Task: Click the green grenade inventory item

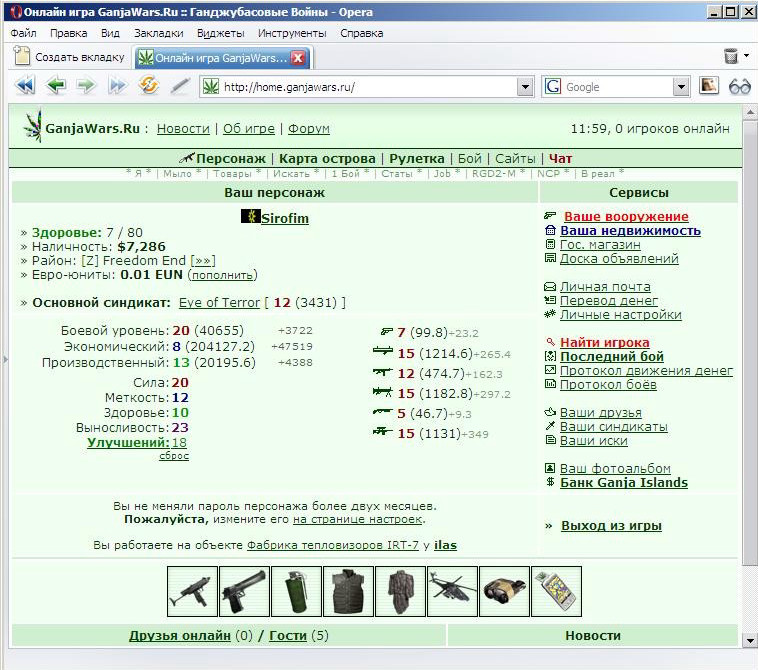Action: (x=296, y=592)
